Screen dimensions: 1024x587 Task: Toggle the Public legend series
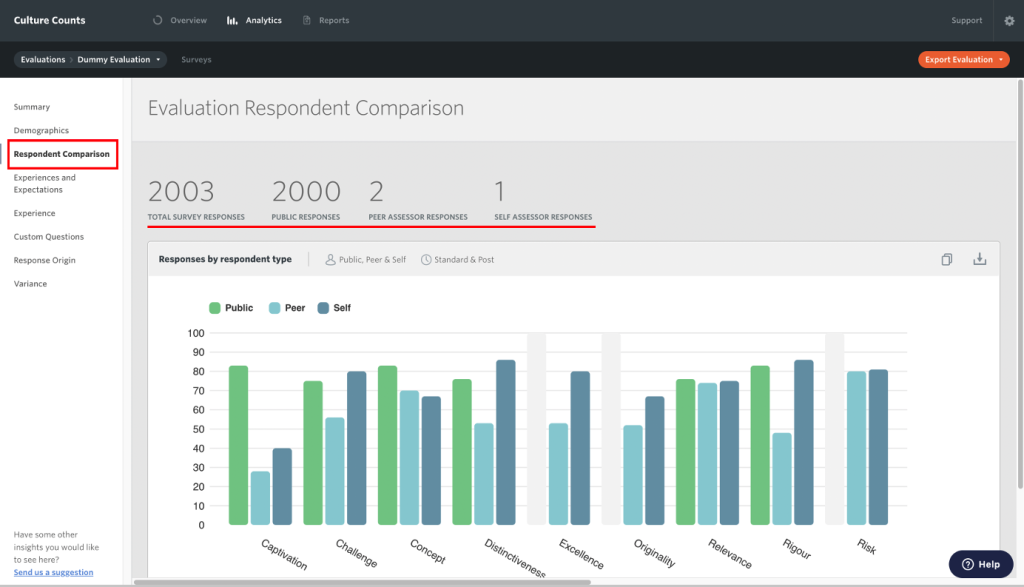click(231, 308)
